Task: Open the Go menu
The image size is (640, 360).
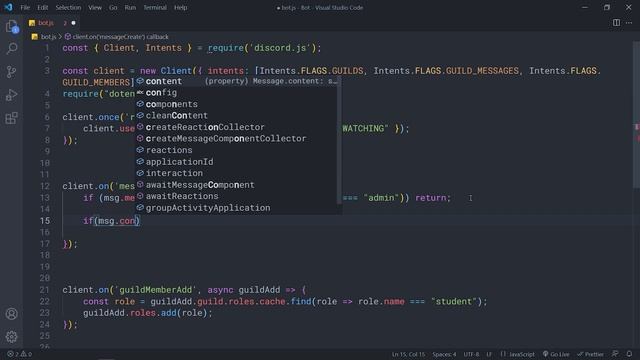Action: (x=113, y=7)
